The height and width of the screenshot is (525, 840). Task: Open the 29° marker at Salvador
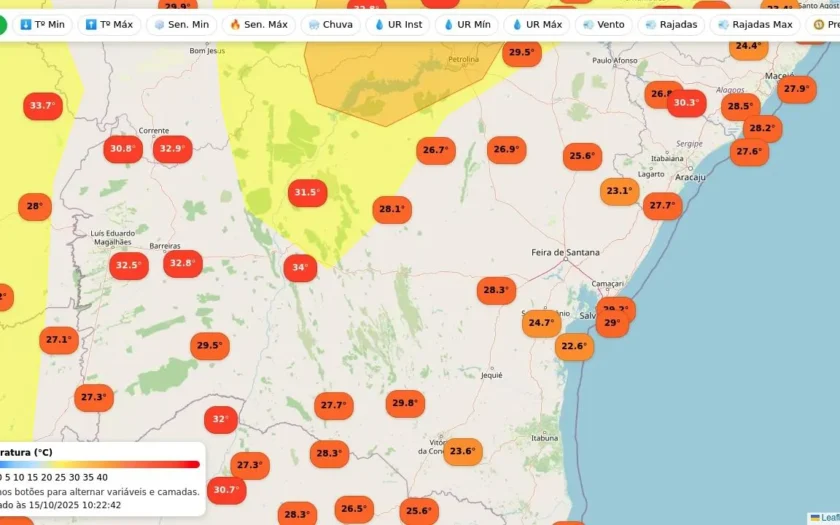pyautogui.click(x=612, y=323)
